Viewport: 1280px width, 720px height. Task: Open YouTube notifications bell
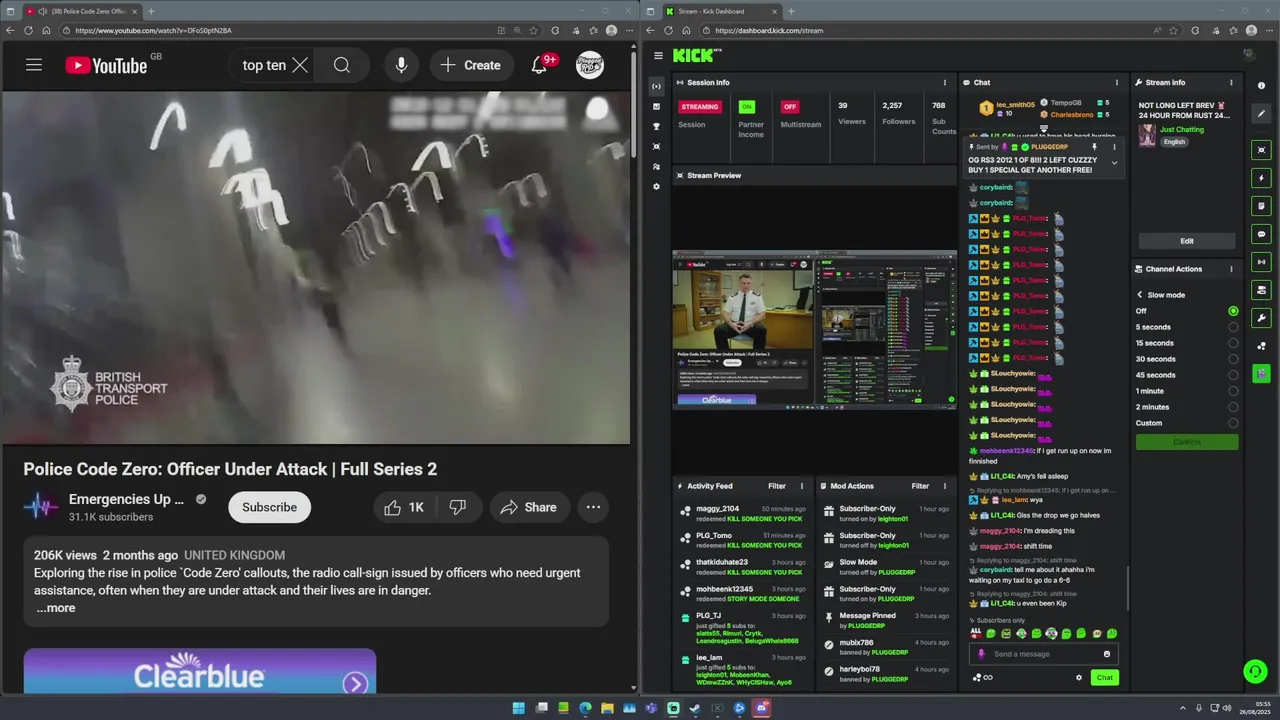click(x=539, y=65)
